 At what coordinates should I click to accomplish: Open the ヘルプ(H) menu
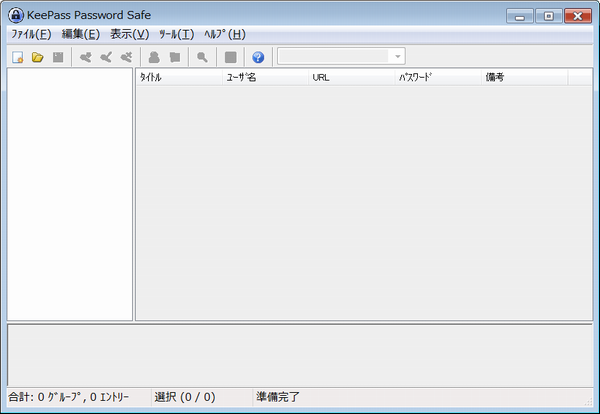[x=225, y=34]
